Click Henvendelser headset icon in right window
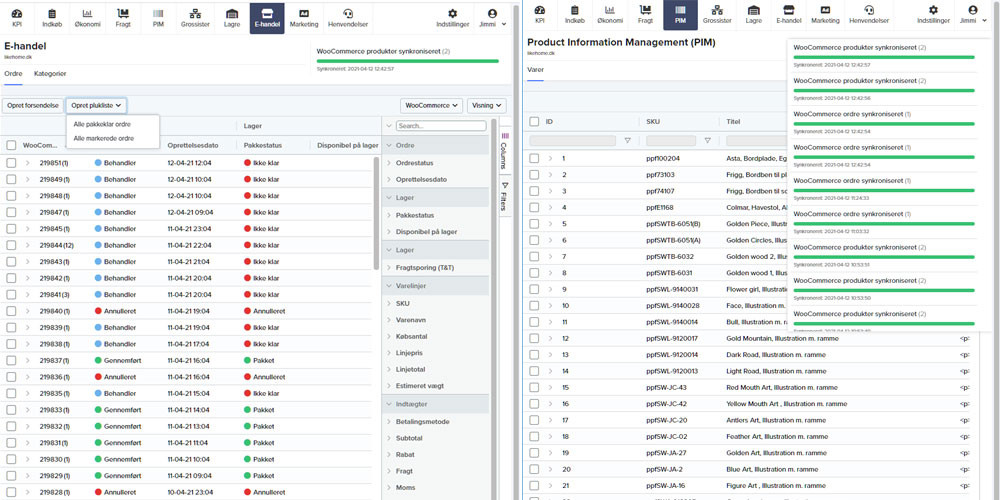Image resolution: width=1000 pixels, height=500 pixels. tap(868, 16)
